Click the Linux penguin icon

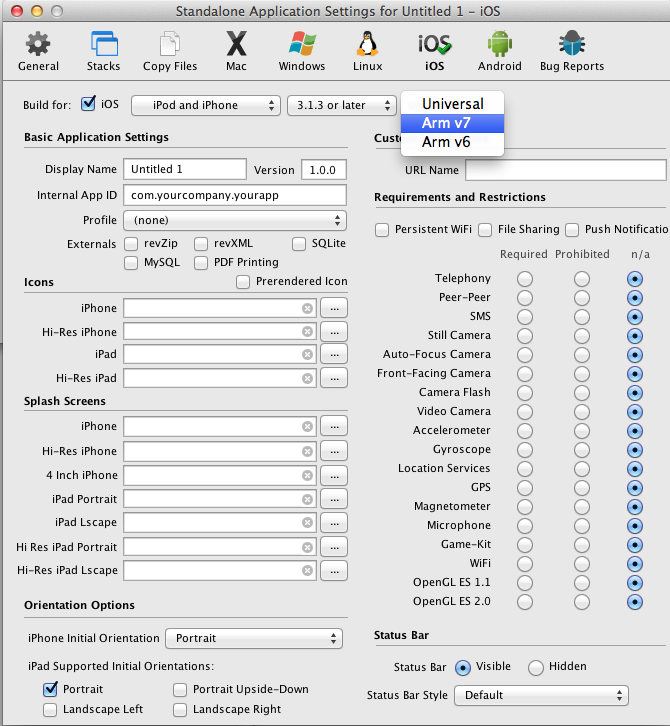click(x=368, y=51)
